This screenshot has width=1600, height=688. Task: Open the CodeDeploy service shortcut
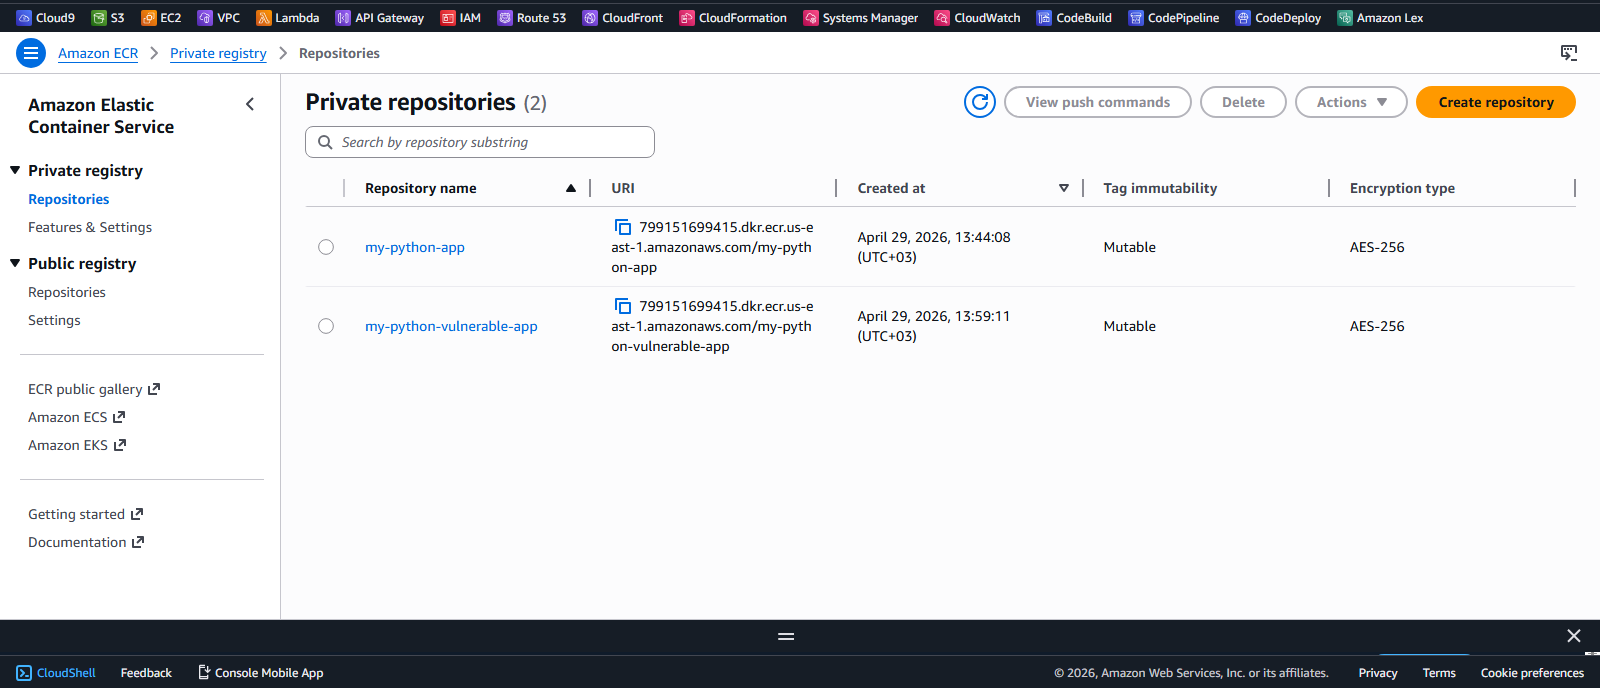(x=1278, y=17)
